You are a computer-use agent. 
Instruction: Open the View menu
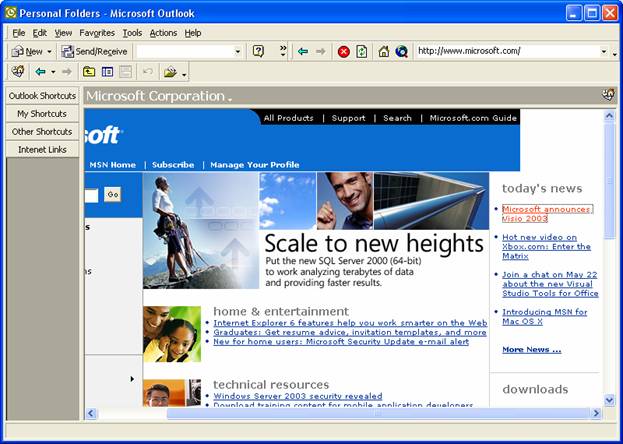(x=63, y=33)
